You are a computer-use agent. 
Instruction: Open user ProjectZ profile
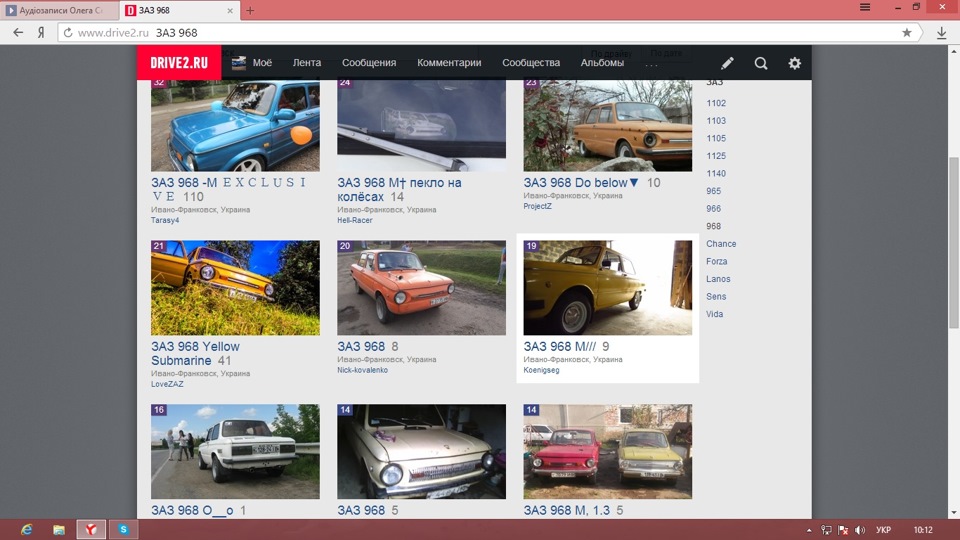tap(538, 206)
